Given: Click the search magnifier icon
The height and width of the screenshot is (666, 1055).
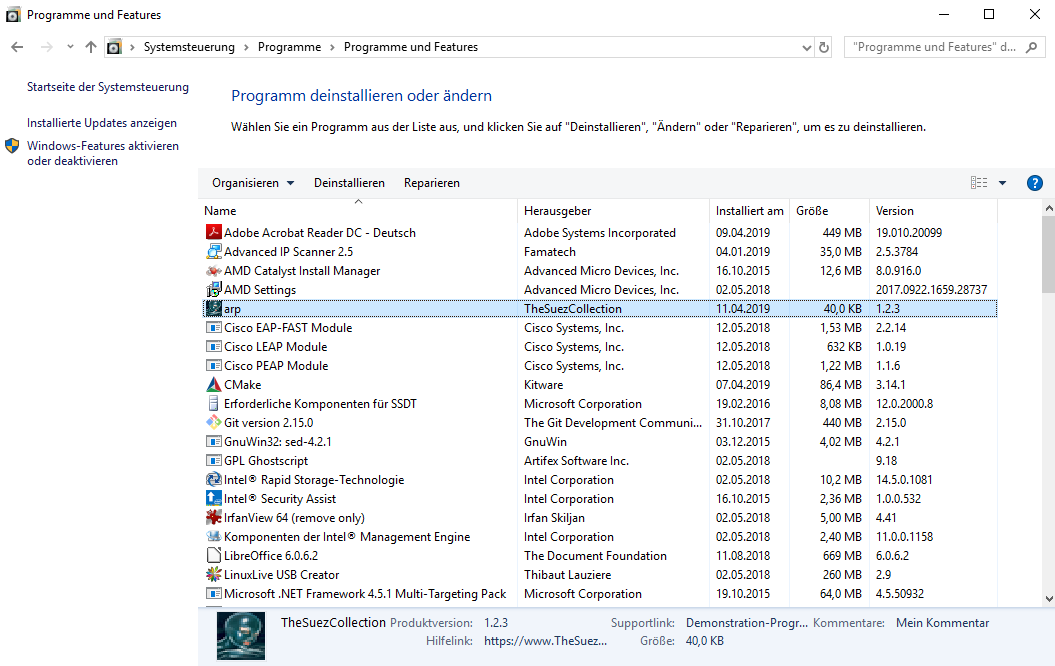Looking at the screenshot, I should [x=1031, y=47].
